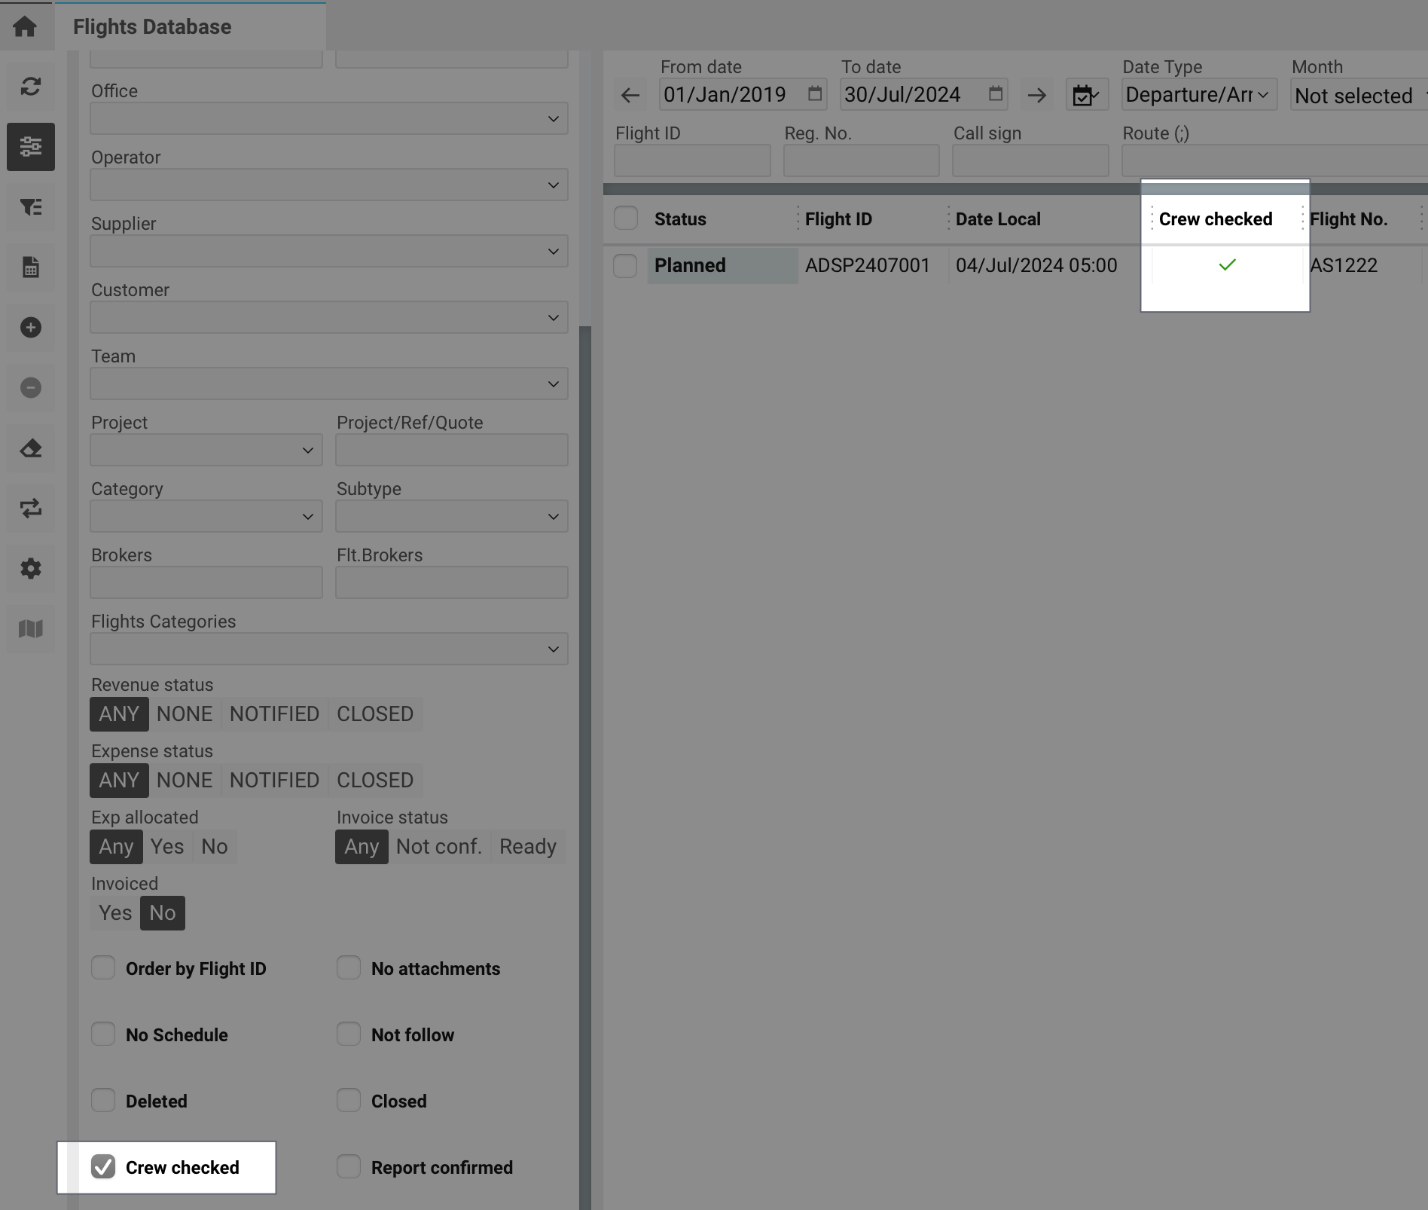The image size is (1428, 1210).
Task: Enable the Deleted flights checkbox
Action: tap(103, 1100)
